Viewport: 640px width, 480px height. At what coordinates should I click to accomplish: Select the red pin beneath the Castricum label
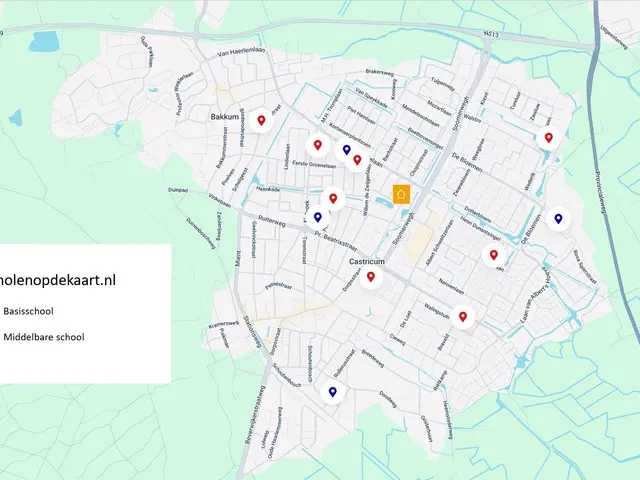371,277
